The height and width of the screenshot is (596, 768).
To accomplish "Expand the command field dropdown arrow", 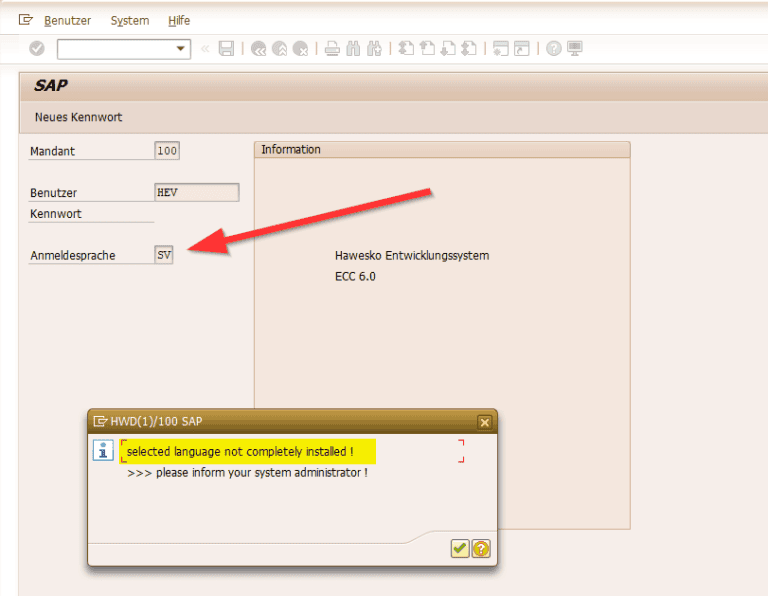I will [181, 48].
